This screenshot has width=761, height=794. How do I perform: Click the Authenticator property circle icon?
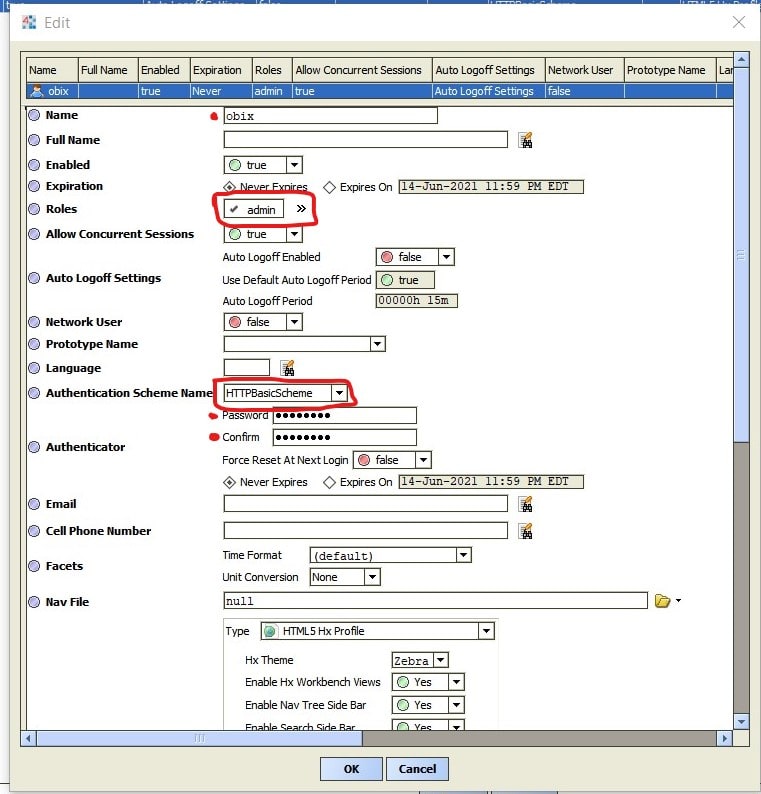tap(34, 447)
